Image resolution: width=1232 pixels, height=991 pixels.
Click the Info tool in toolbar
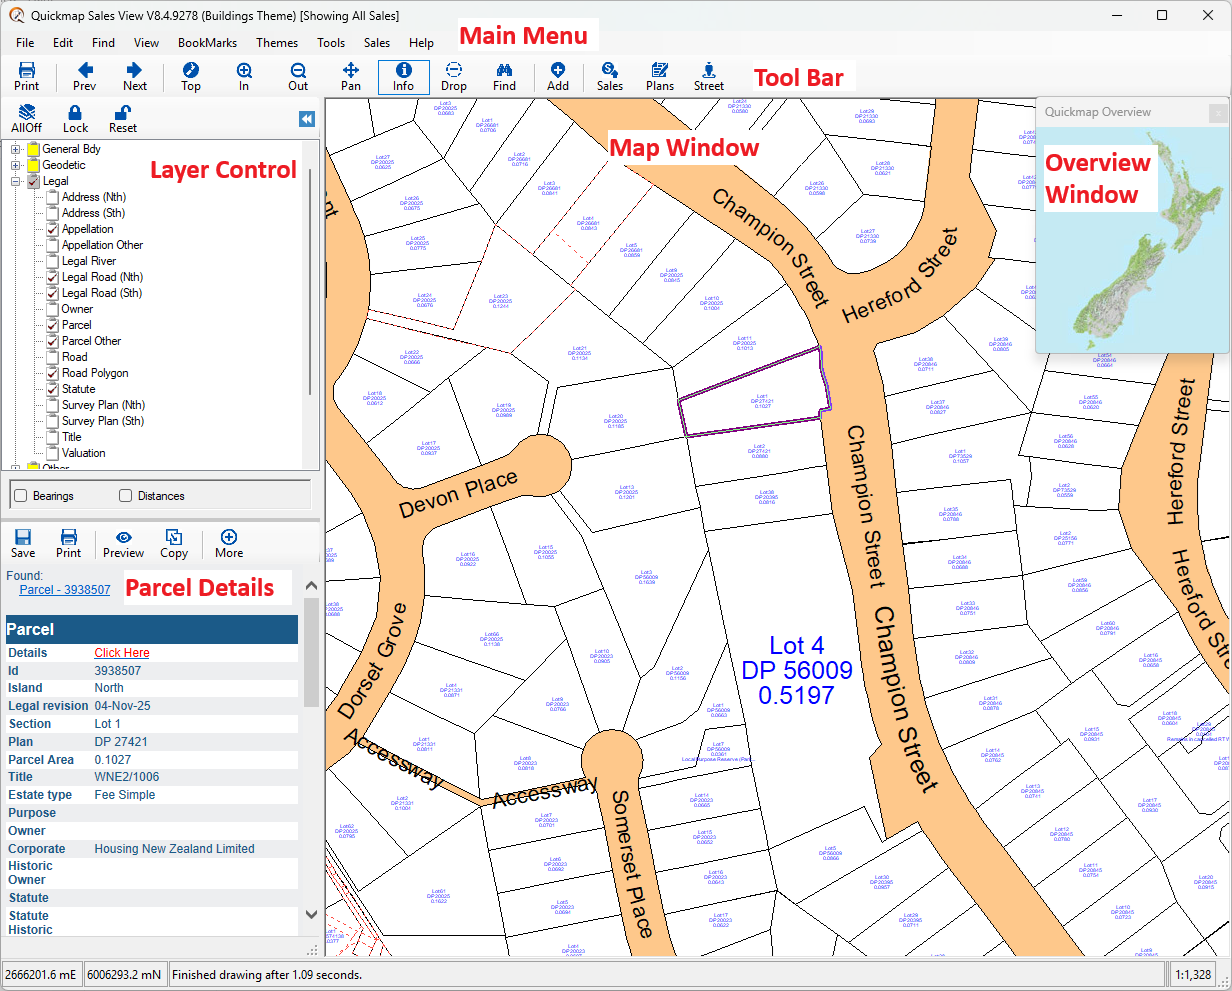[403, 77]
